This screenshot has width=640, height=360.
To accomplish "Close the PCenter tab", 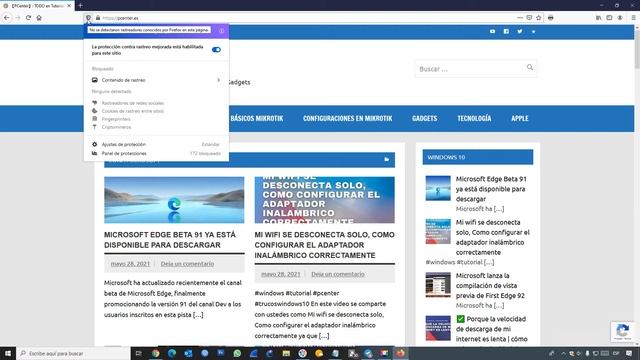I will pyautogui.click(x=69, y=6).
